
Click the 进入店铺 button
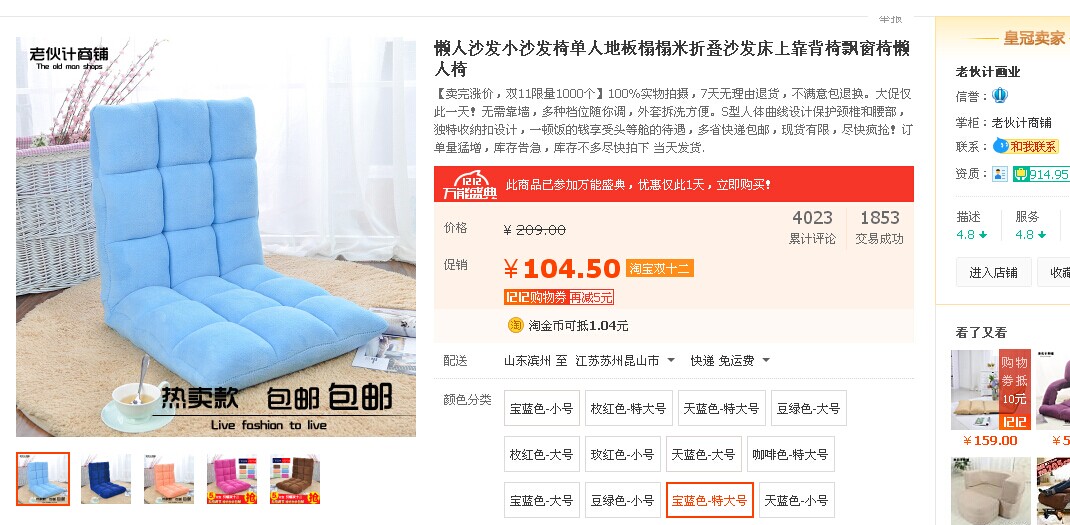click(x=993, y=272)
